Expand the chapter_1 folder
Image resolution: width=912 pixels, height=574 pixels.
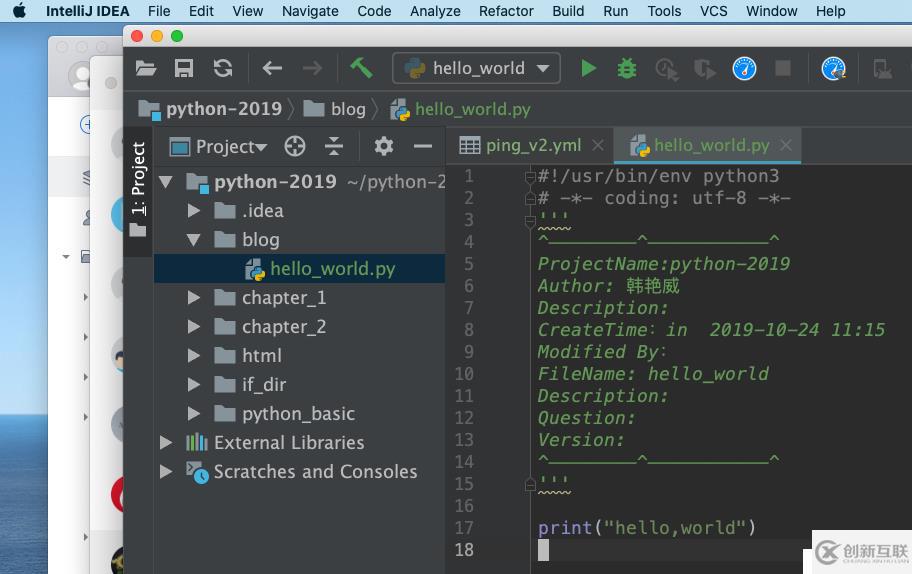pos(194,298)
